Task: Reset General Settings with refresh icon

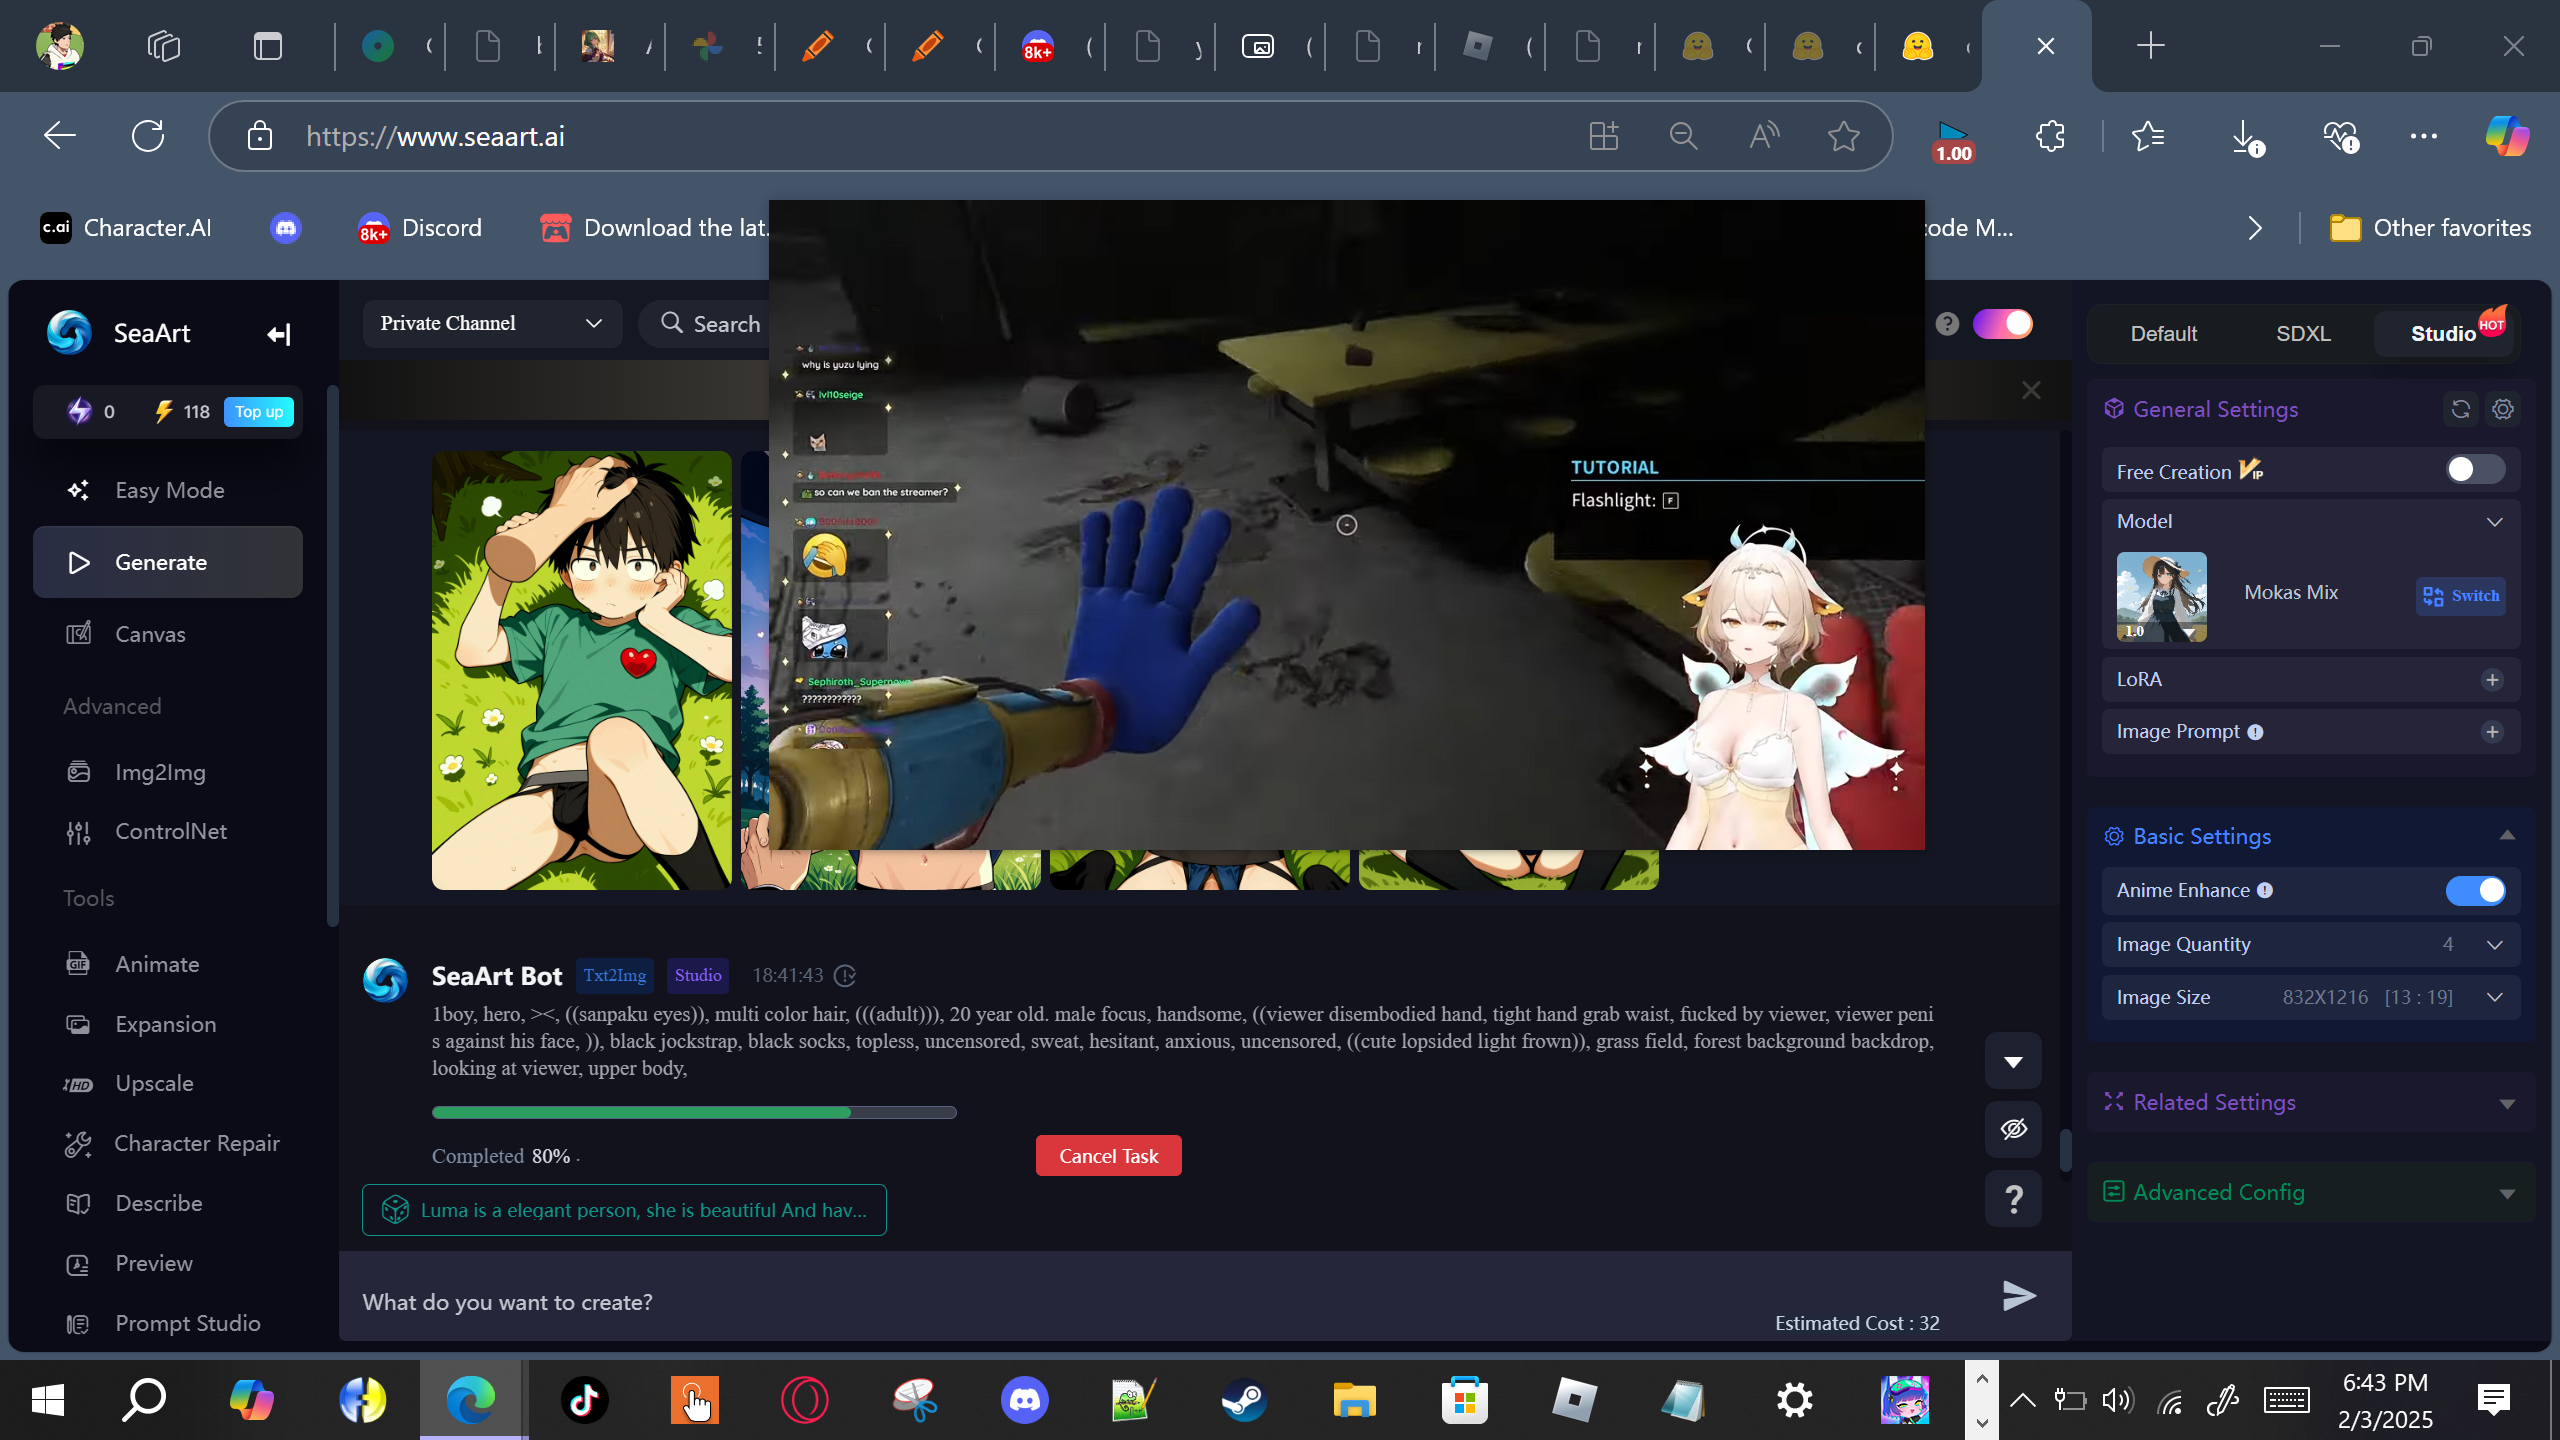Action: 2461,409
